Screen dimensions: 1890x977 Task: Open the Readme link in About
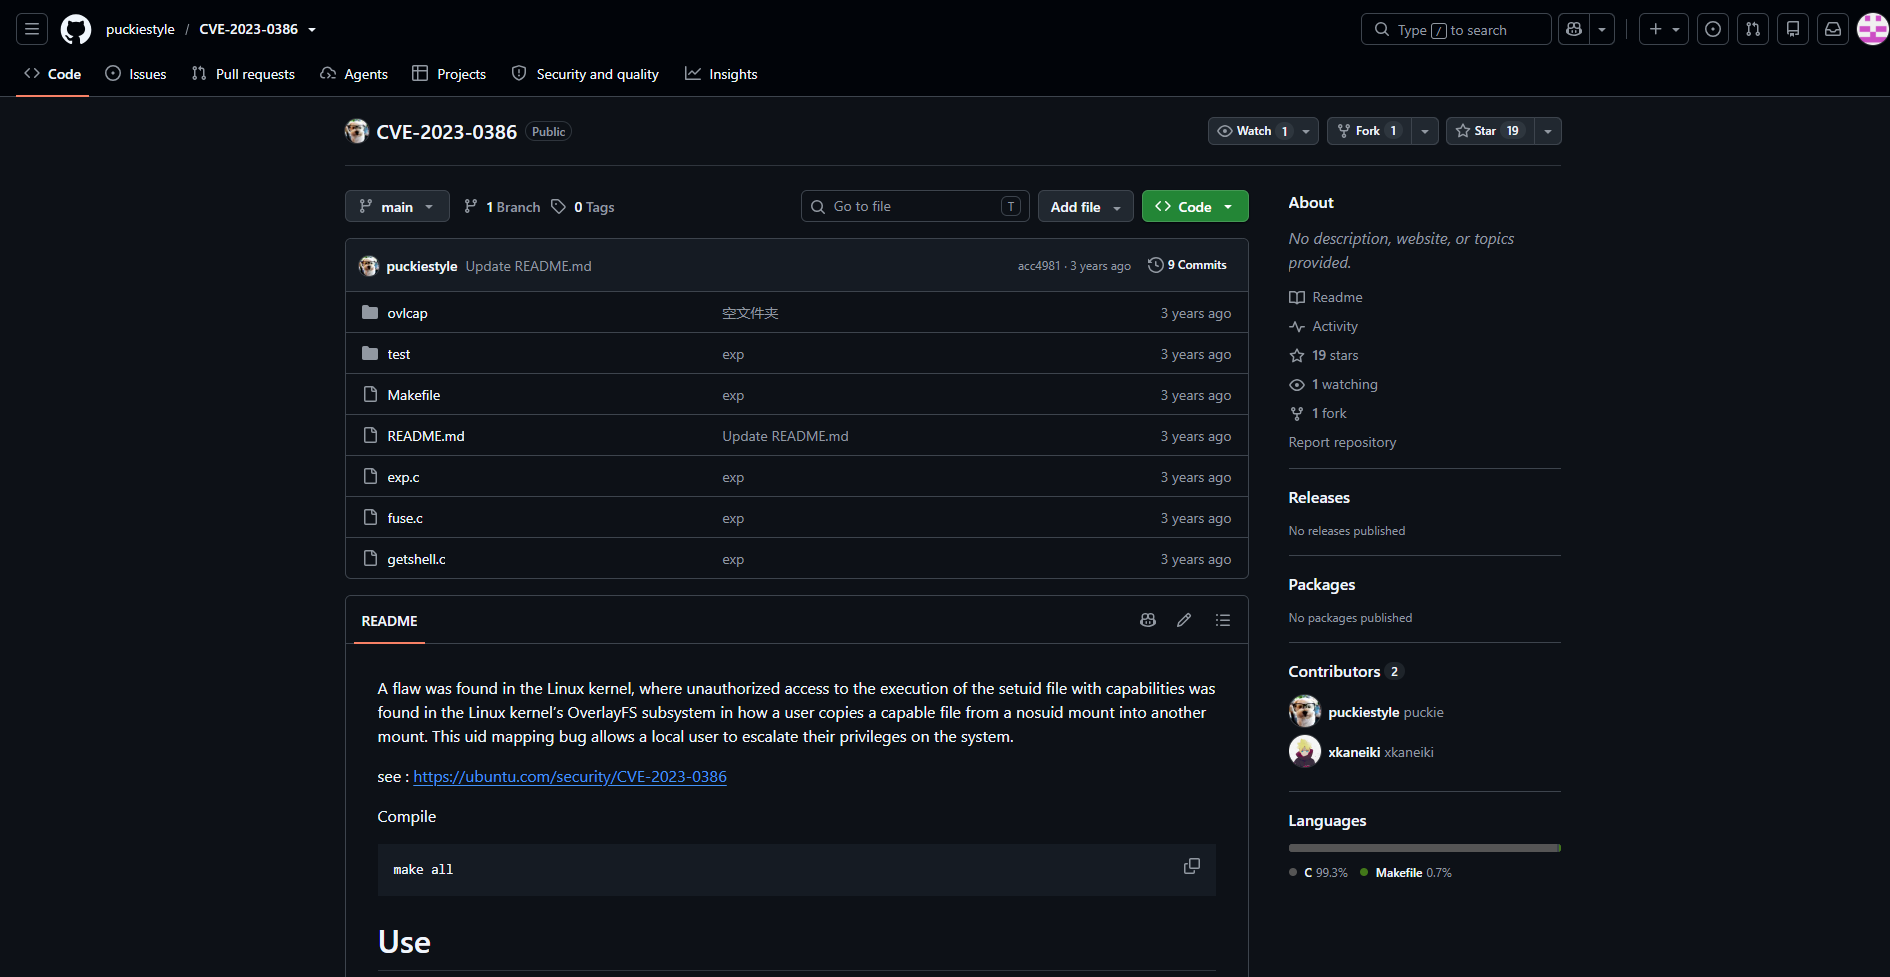(x=1337, y=297)
